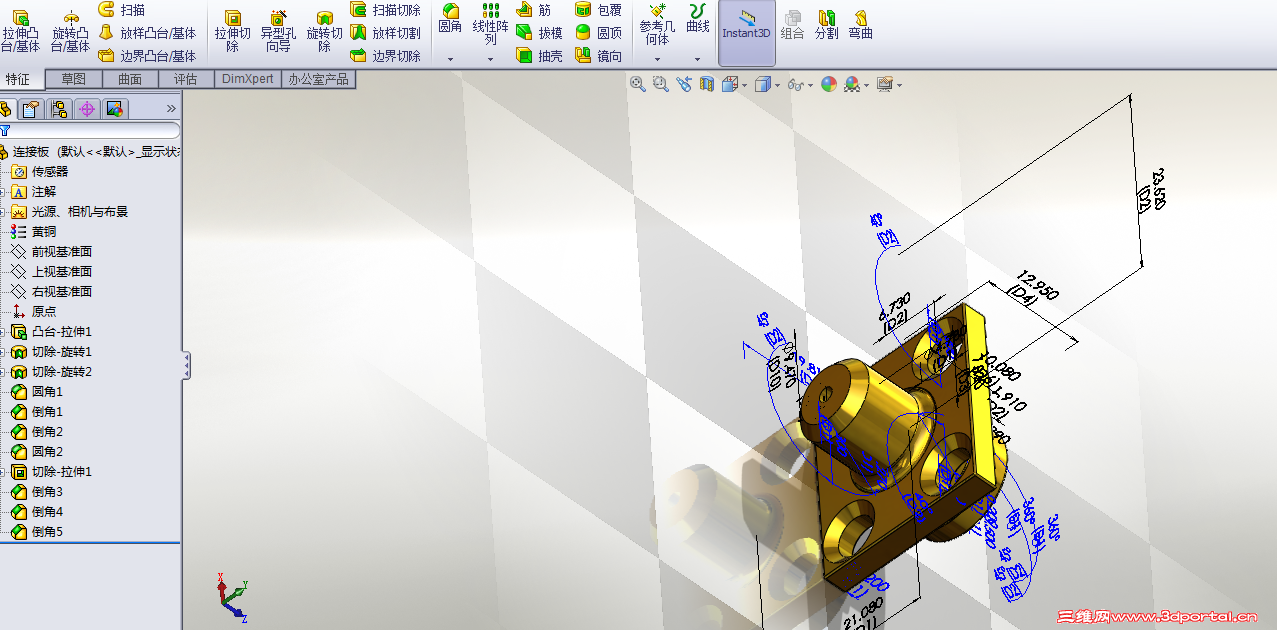Open the 异型孔向导 hole wizard
This screenshot has height=630, width=1277.
(x=278, y=32)
